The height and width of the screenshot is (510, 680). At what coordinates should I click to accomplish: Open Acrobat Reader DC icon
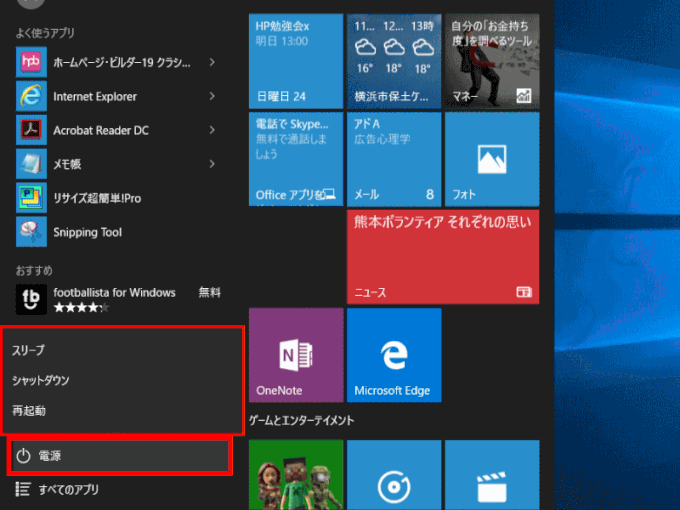(x=31, y=131)
